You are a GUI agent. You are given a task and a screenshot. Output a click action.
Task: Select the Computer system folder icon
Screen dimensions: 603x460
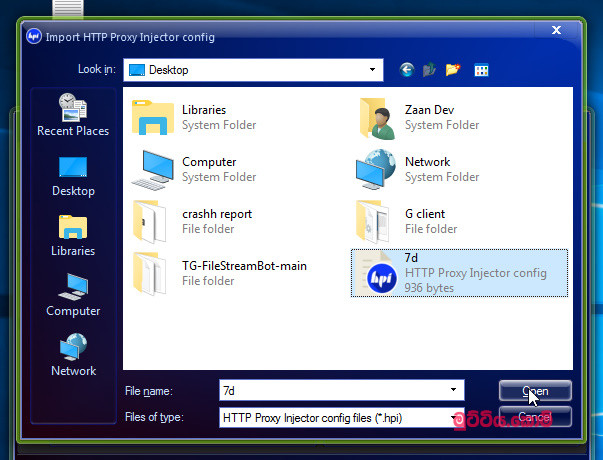point(153,170)
